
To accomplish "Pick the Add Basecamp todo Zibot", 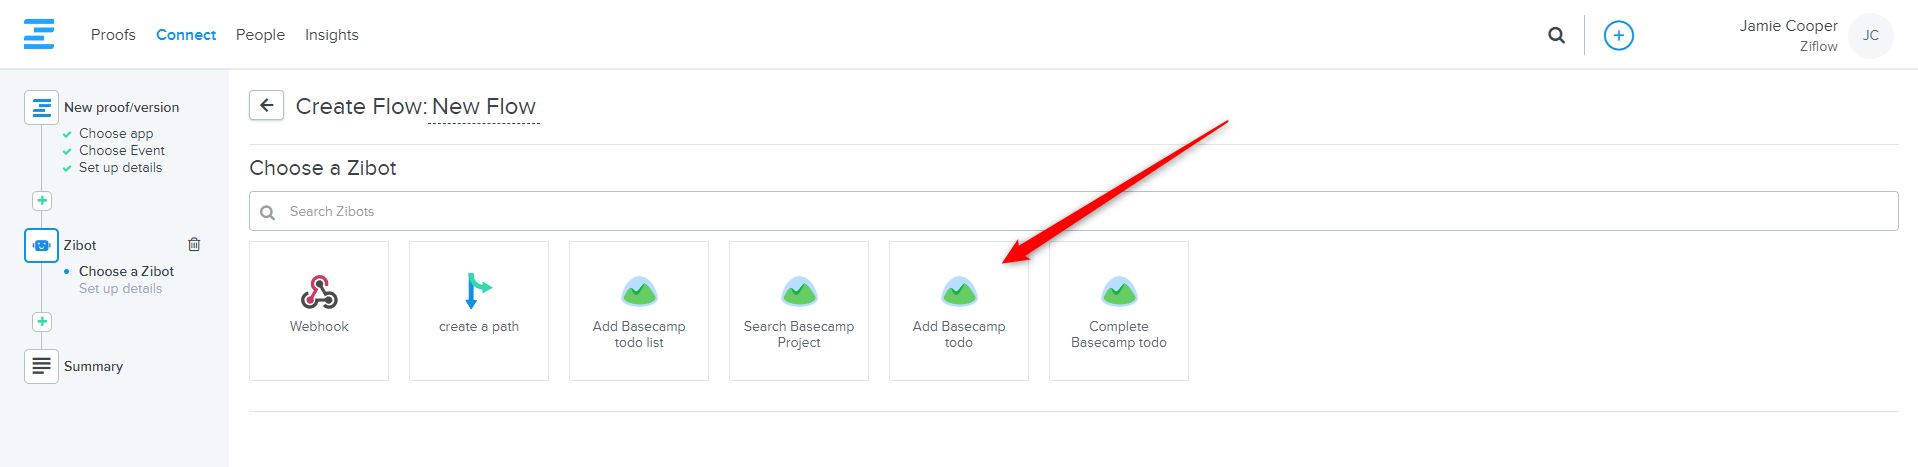I will pos(959,310).
